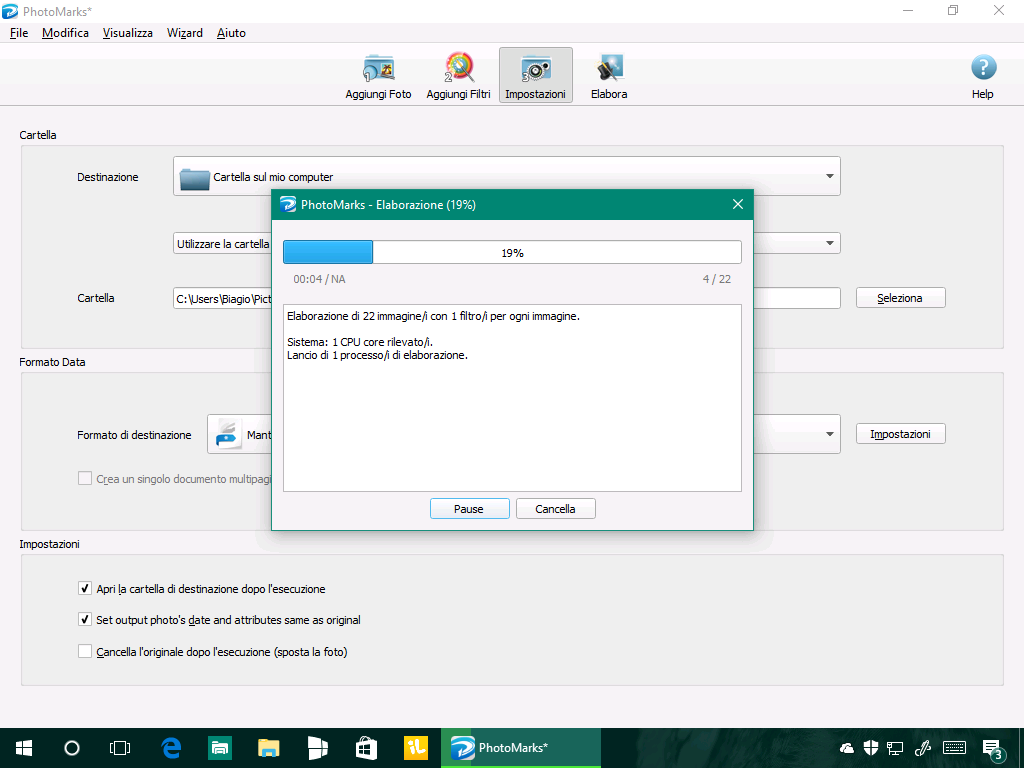Open the yellow iL taskbar app
The image size is (1024, 768).
tap(416, 748)
